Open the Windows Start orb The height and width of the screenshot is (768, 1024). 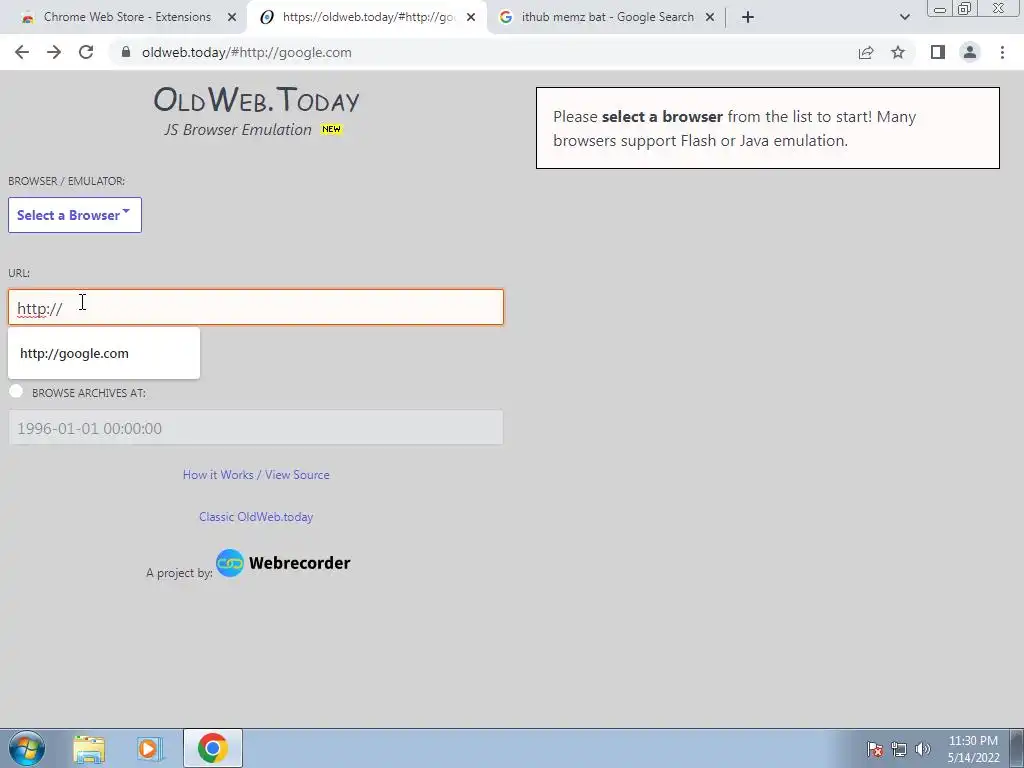click(27, 748)
